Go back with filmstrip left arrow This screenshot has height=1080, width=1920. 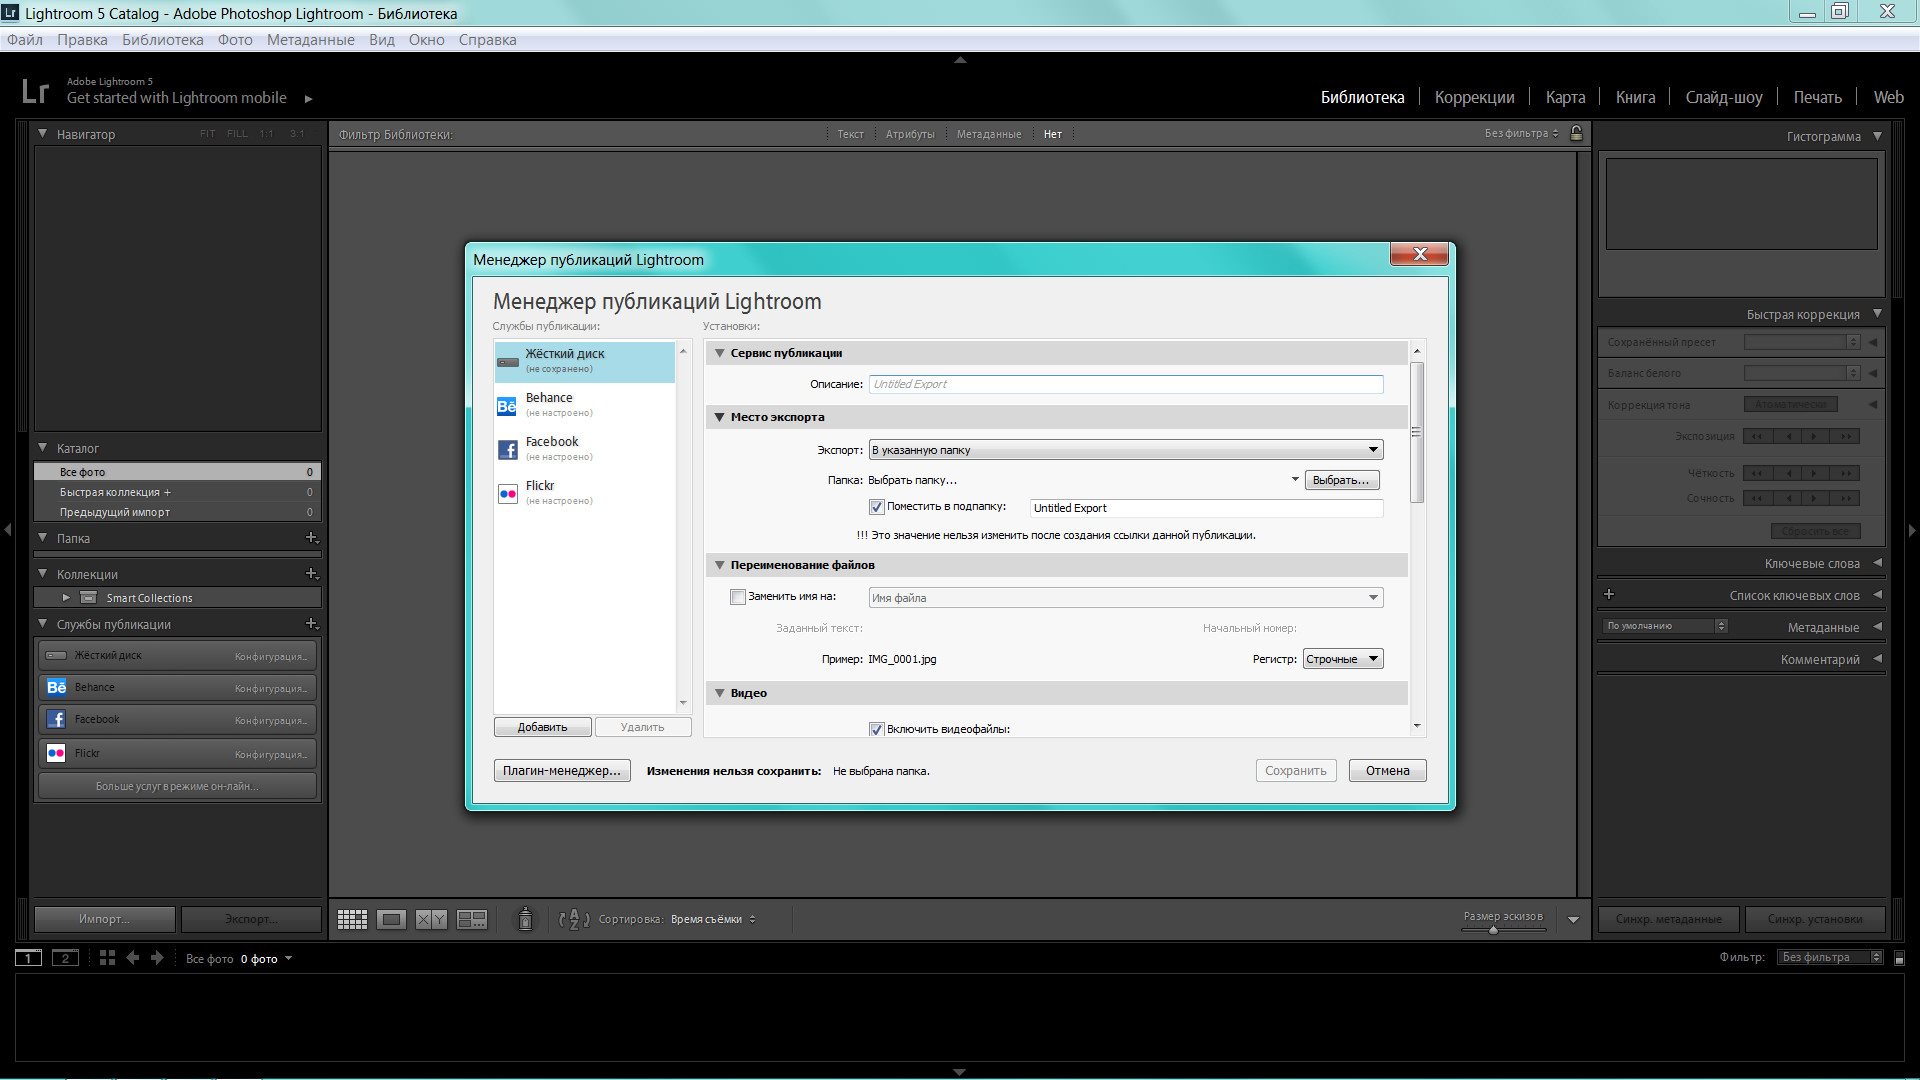132,958
